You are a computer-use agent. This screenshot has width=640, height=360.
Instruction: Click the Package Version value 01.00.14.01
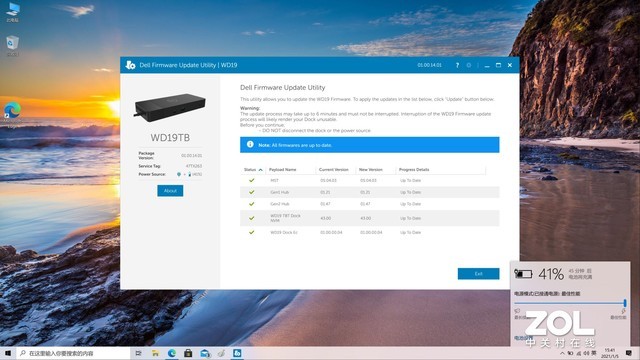[x=191, y=156]
